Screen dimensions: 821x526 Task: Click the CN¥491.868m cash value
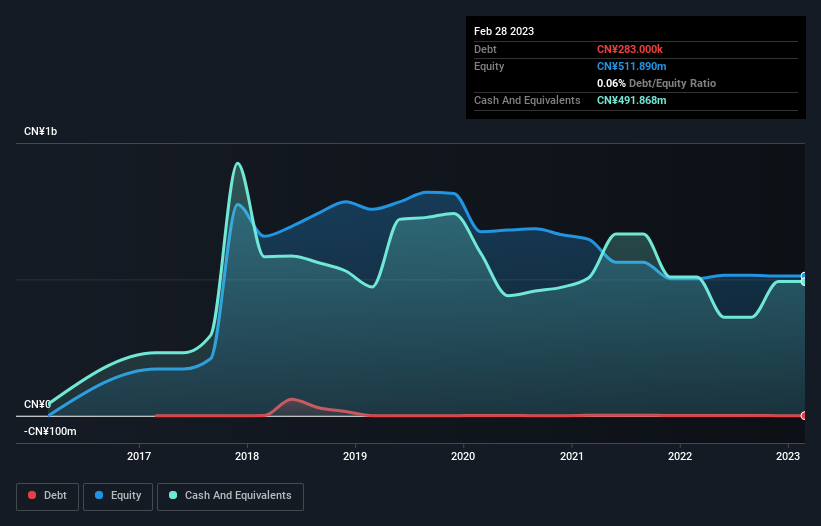pyautogui.click(x=631, y=100)
